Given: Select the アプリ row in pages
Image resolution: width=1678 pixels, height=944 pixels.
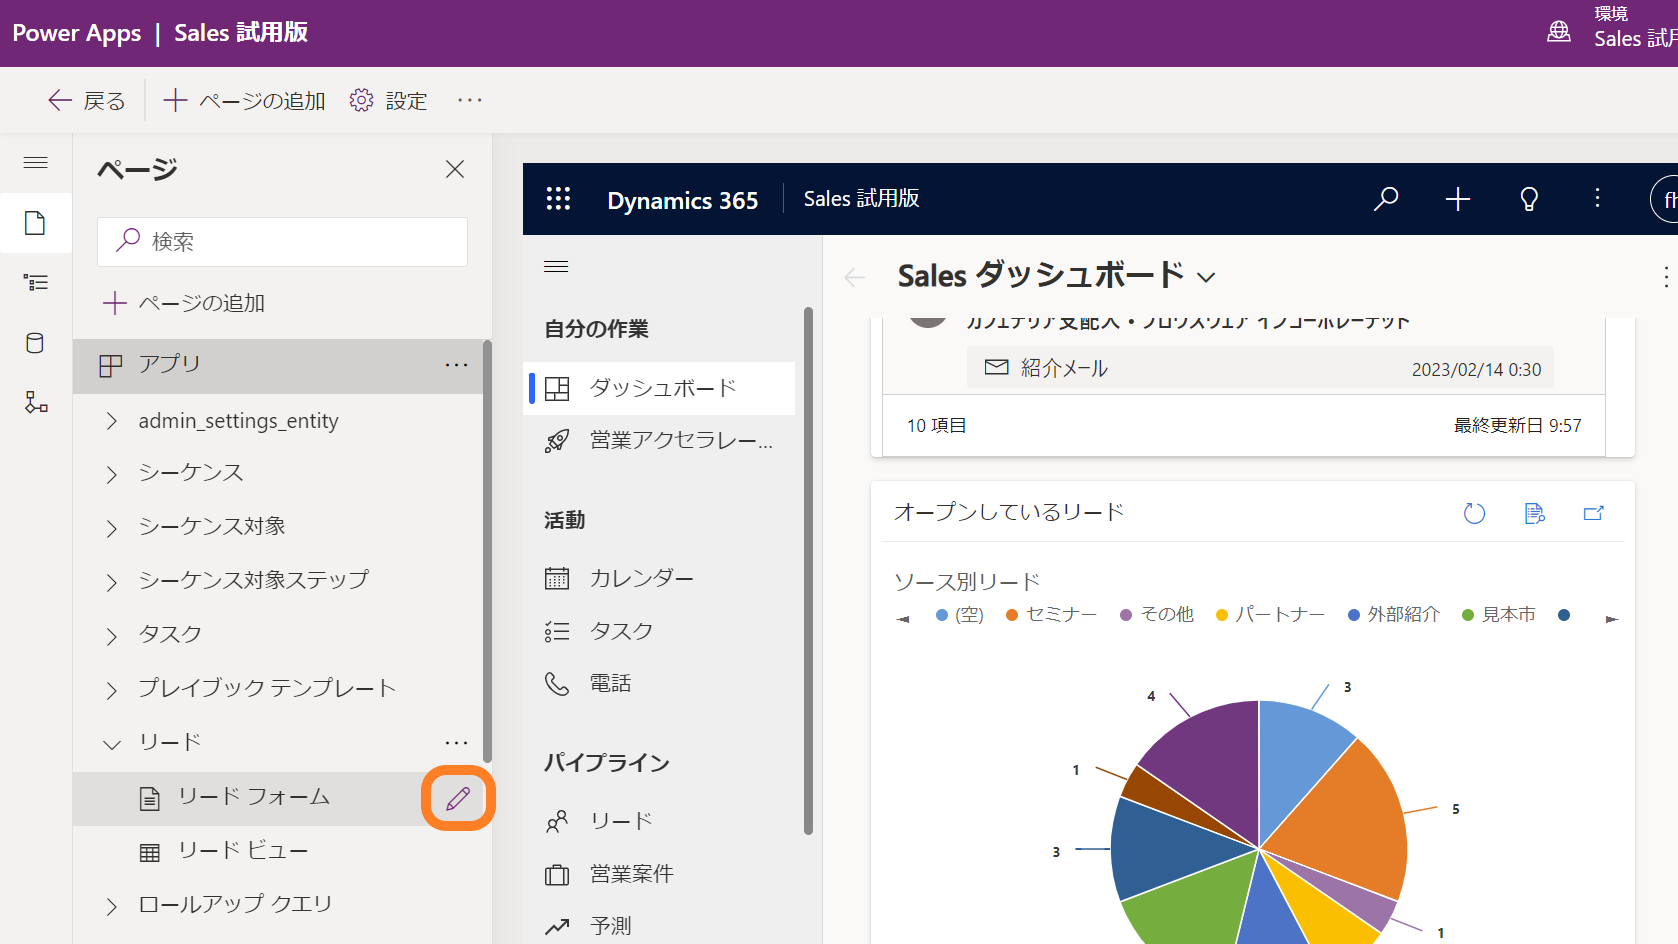Looking at the screenshot, I should [277, 366].
